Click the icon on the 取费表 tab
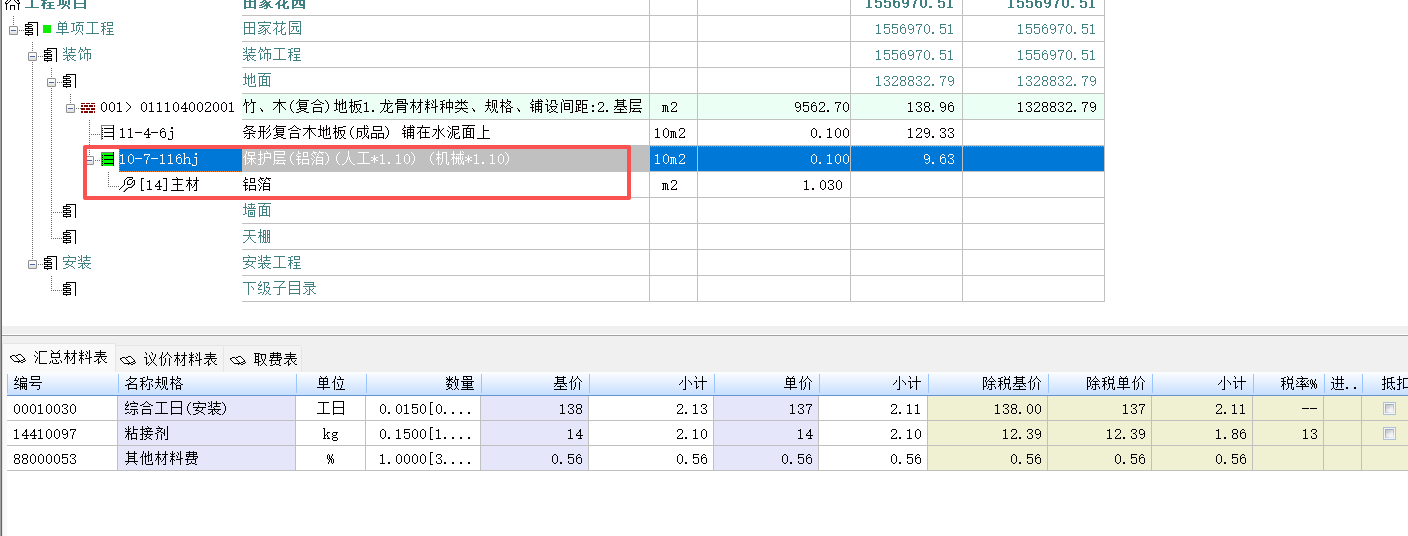Screen dimensions: 1408x536 click(x=240, y=359)
